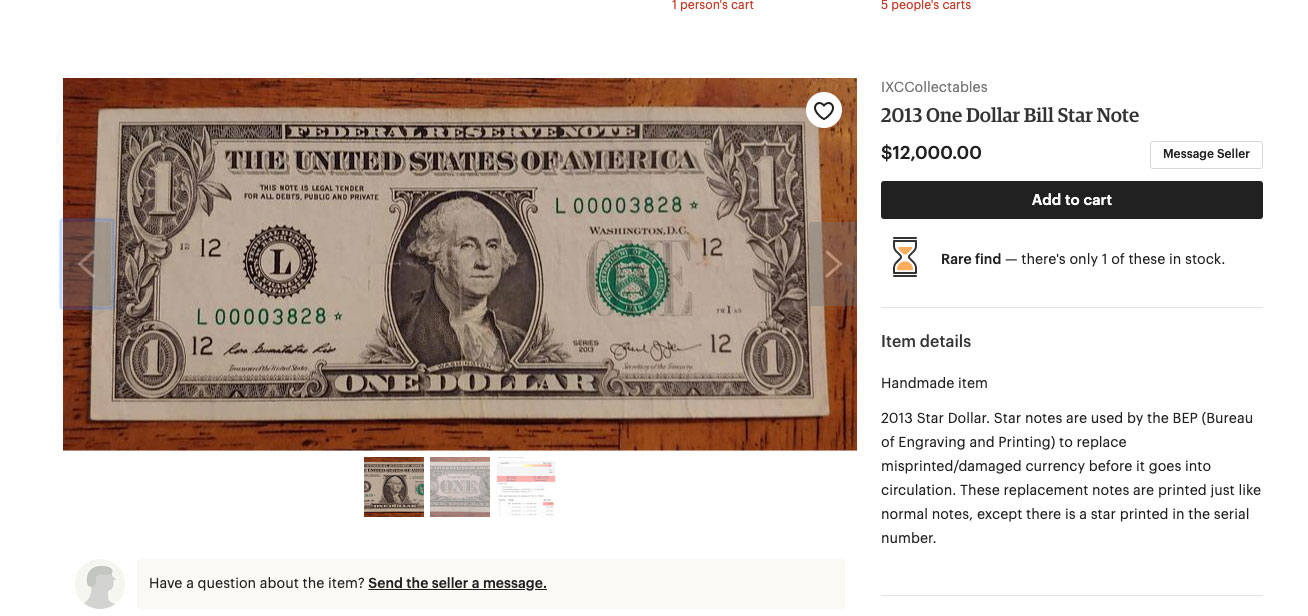Image resolution: width=1308 pixels, height=616 pixels.
Task: Add the star note to cart
Action: click(1071, 200)
